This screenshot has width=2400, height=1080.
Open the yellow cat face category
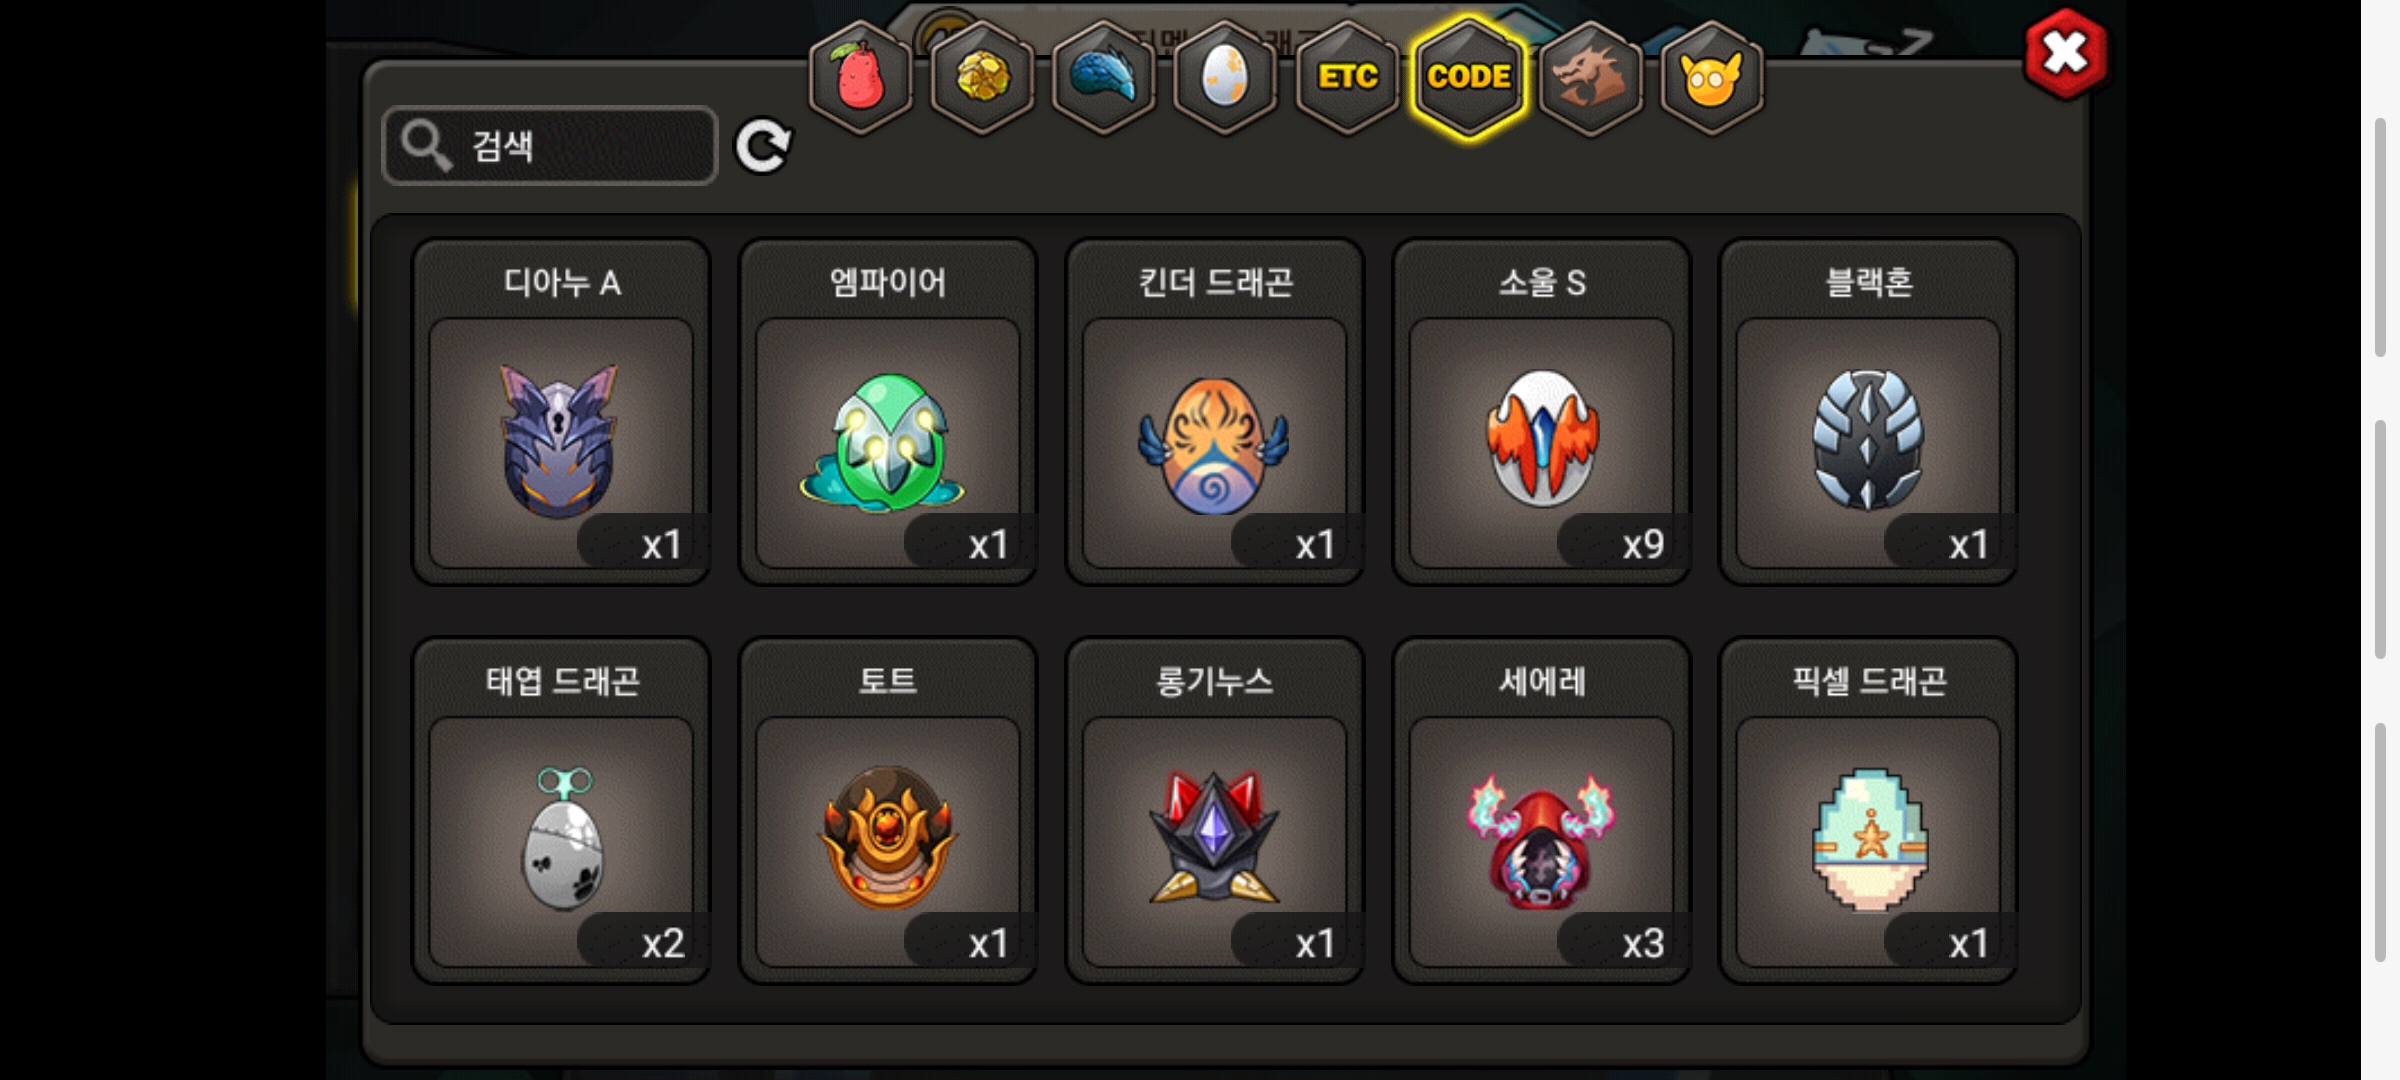1712,78
